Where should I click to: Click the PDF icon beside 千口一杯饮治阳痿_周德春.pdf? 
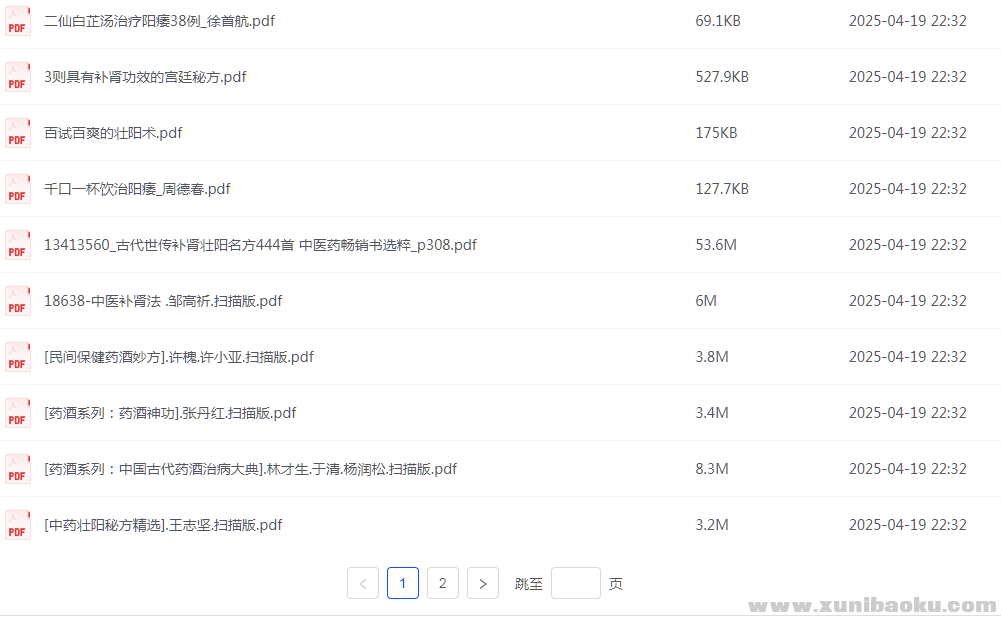pos(18,188)
